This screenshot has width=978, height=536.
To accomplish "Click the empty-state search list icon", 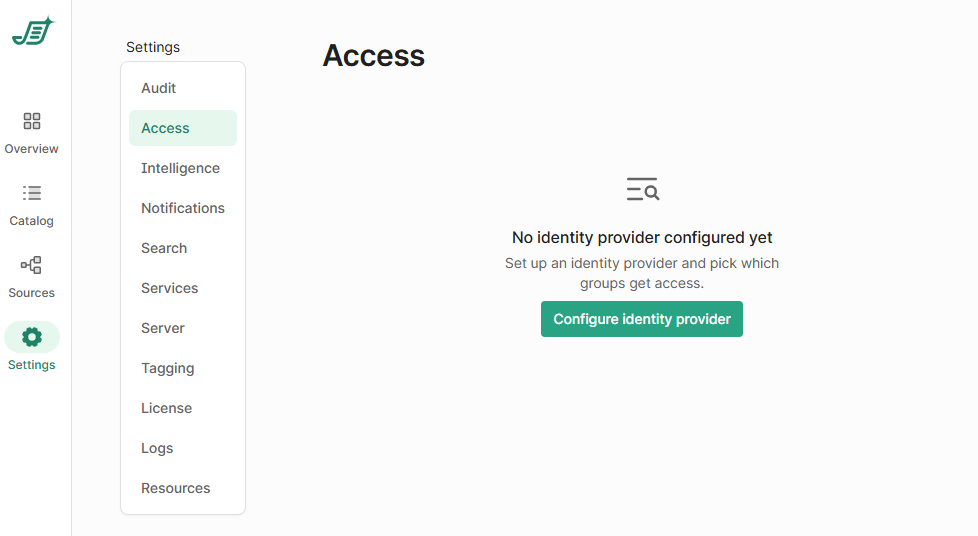I will pyautogui.click(x=642, y=189).
